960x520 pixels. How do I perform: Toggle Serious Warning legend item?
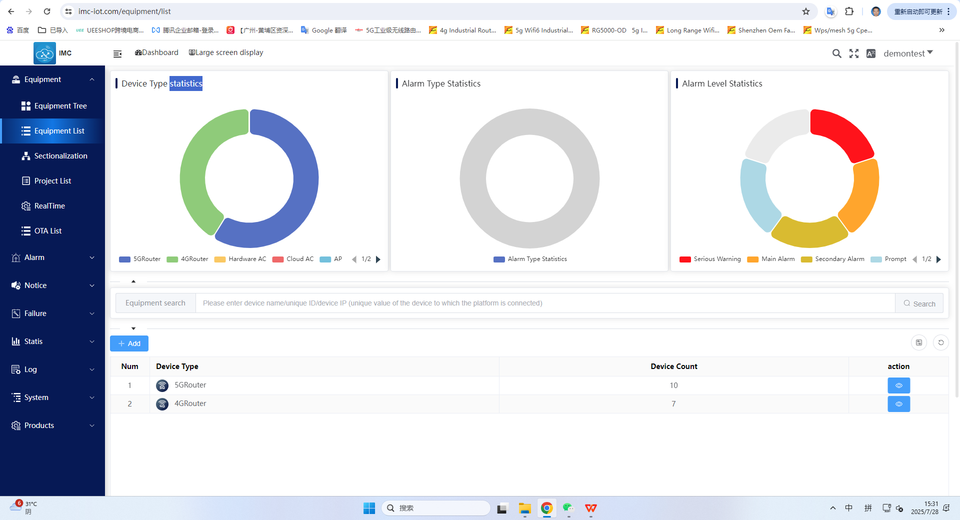[710, 259]
